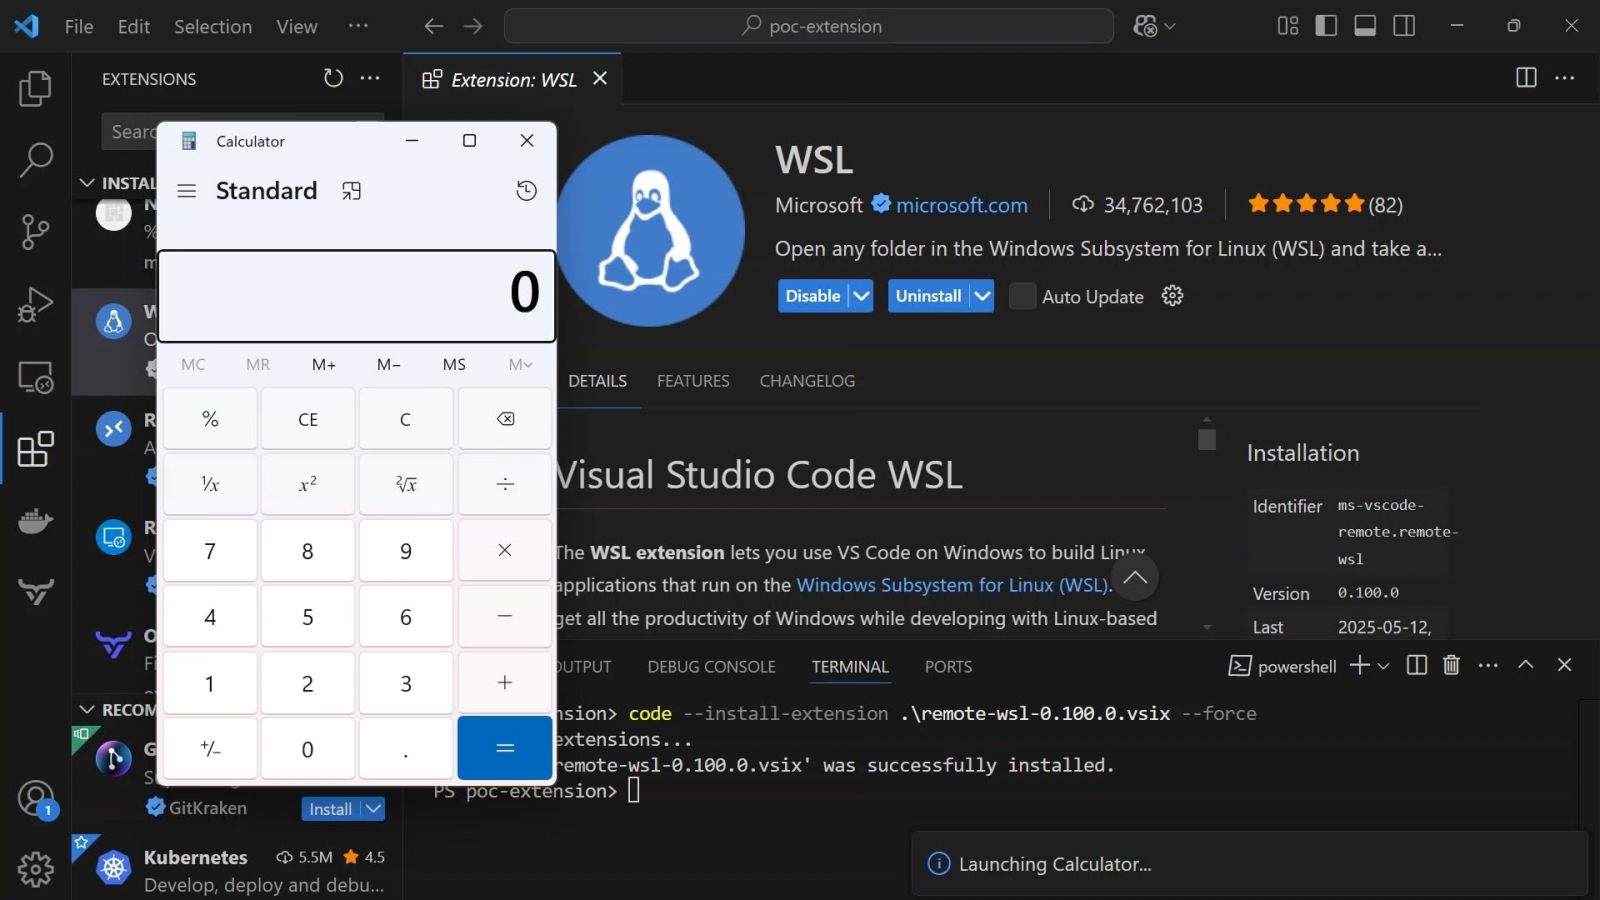Viewport: 1600px width, 900px height.
Task: Open the Search view in activity bar
Action: (35, 160)
